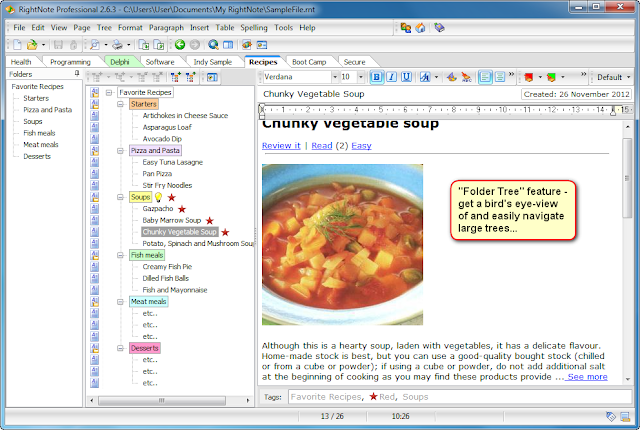Open the dropdown arrow beside the open-folder icon
This screenshot has width=640, height=430.
pos(43,44)
